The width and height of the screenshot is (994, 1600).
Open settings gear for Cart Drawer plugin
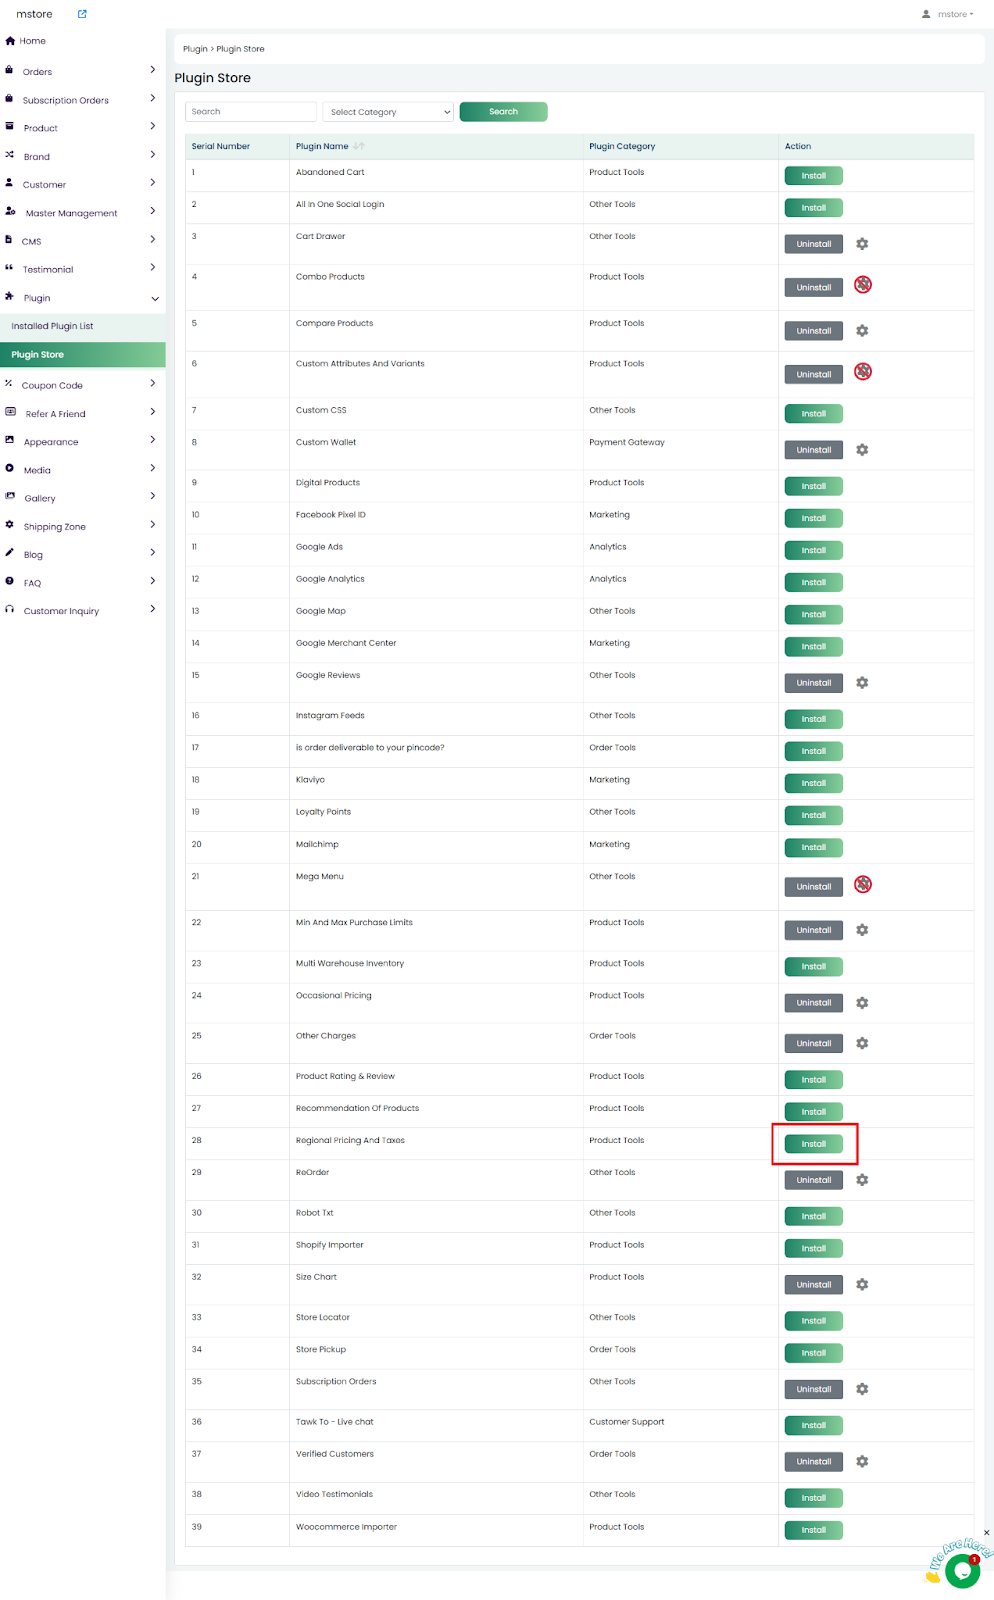pyautogui.click(x=862, y=244)
